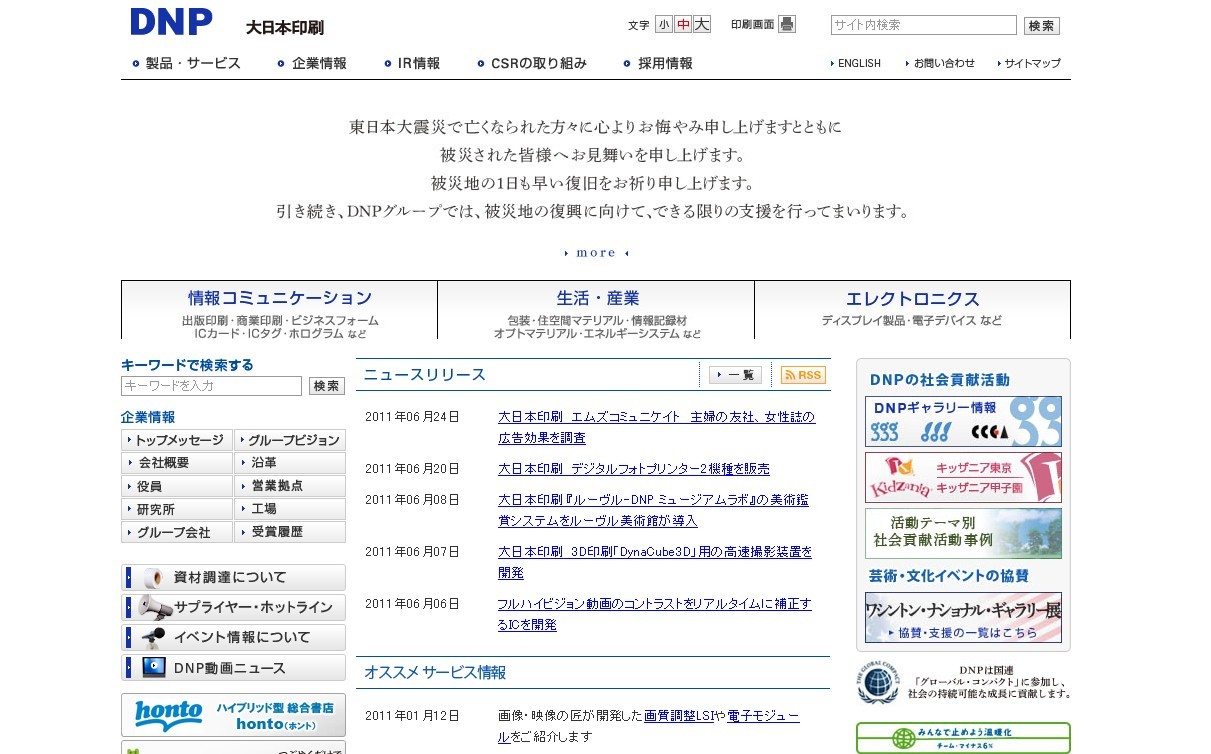Switch to the ENGLISH site link
Viewport: 1211px width, 754px height.
(x=858, y=64)
